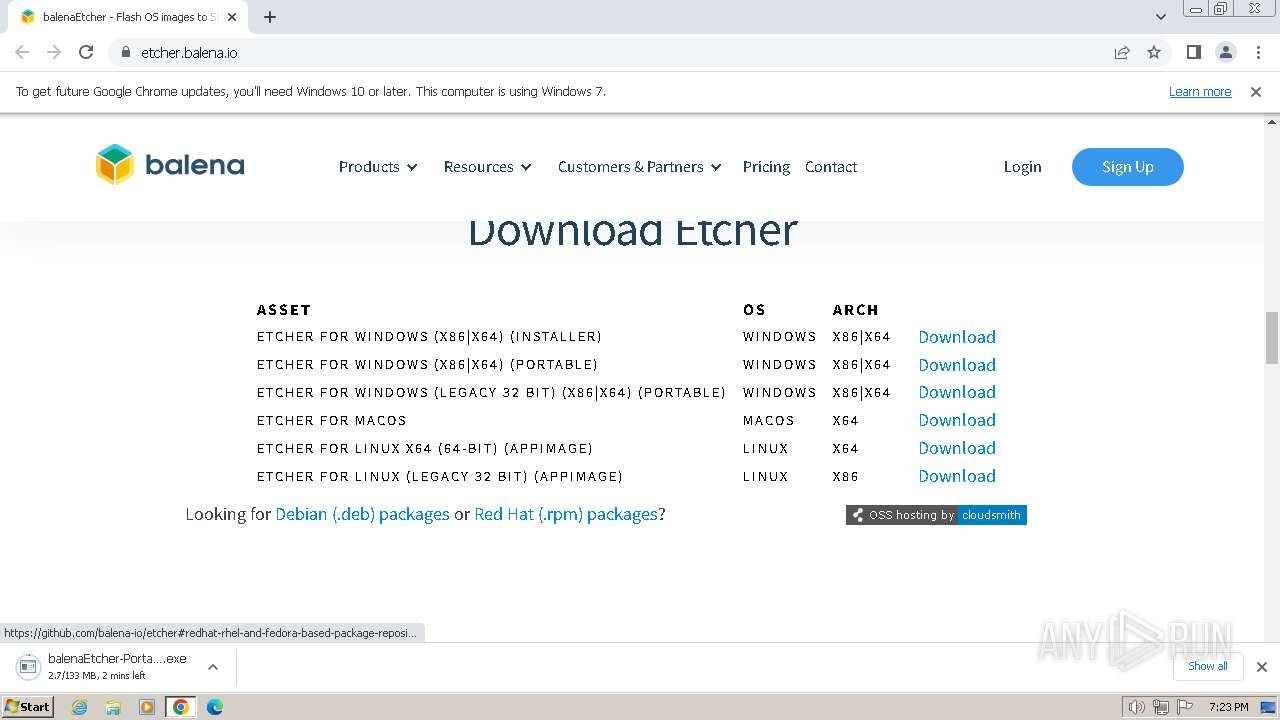This screenshot has width=1280, height=720.
Task: Expand the Products menu
Action: pyautogui.click(x=378, y=167)
